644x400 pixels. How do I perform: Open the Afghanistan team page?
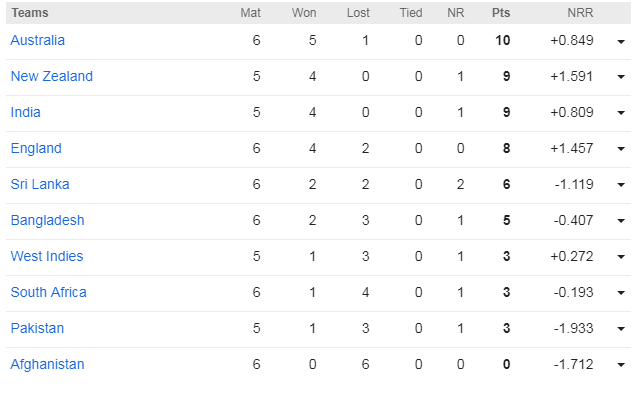47,365
